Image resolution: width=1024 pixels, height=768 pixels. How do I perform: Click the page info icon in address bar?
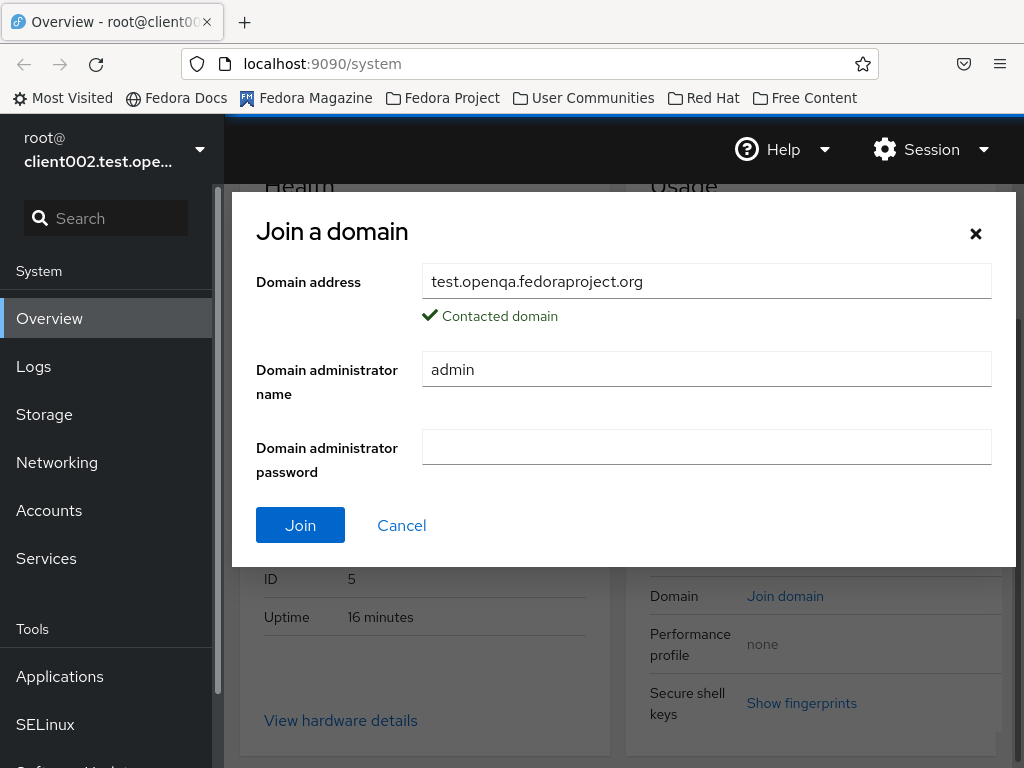pos(225,64)
